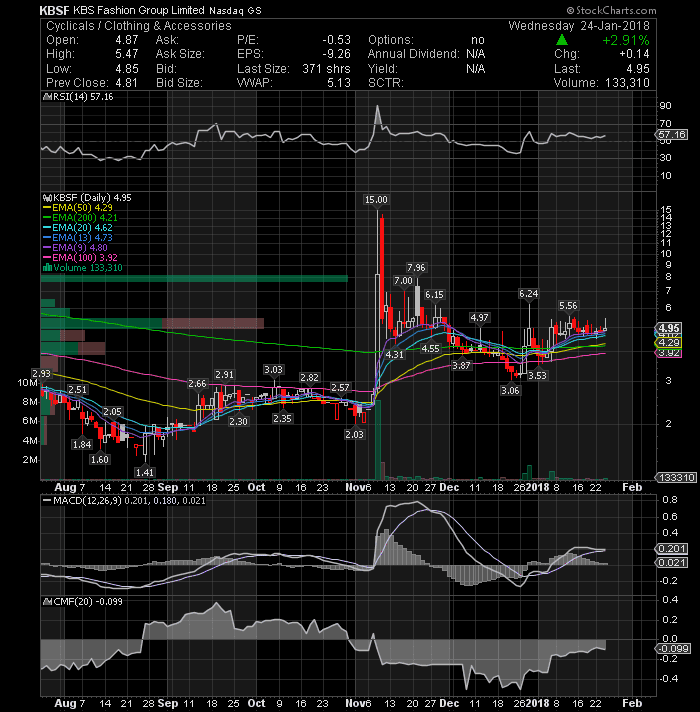Click the 4.95 last price axis tag
This screenshot has width=700, height=712.
[669, 328]
